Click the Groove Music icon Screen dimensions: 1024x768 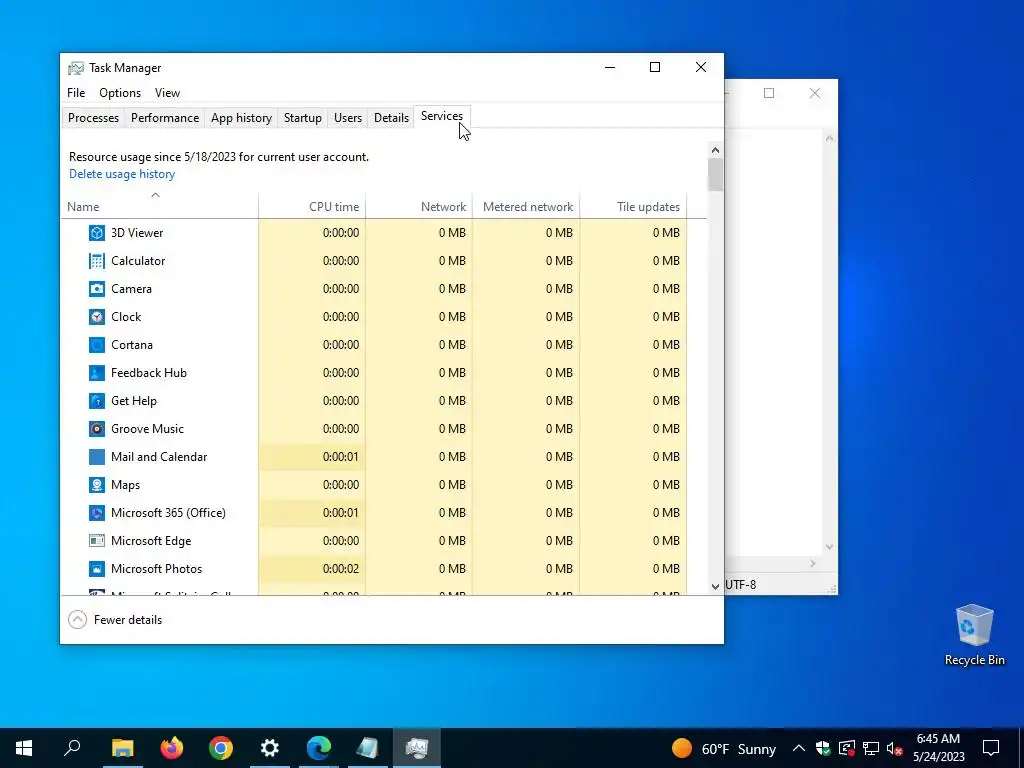tap(97, 429)
